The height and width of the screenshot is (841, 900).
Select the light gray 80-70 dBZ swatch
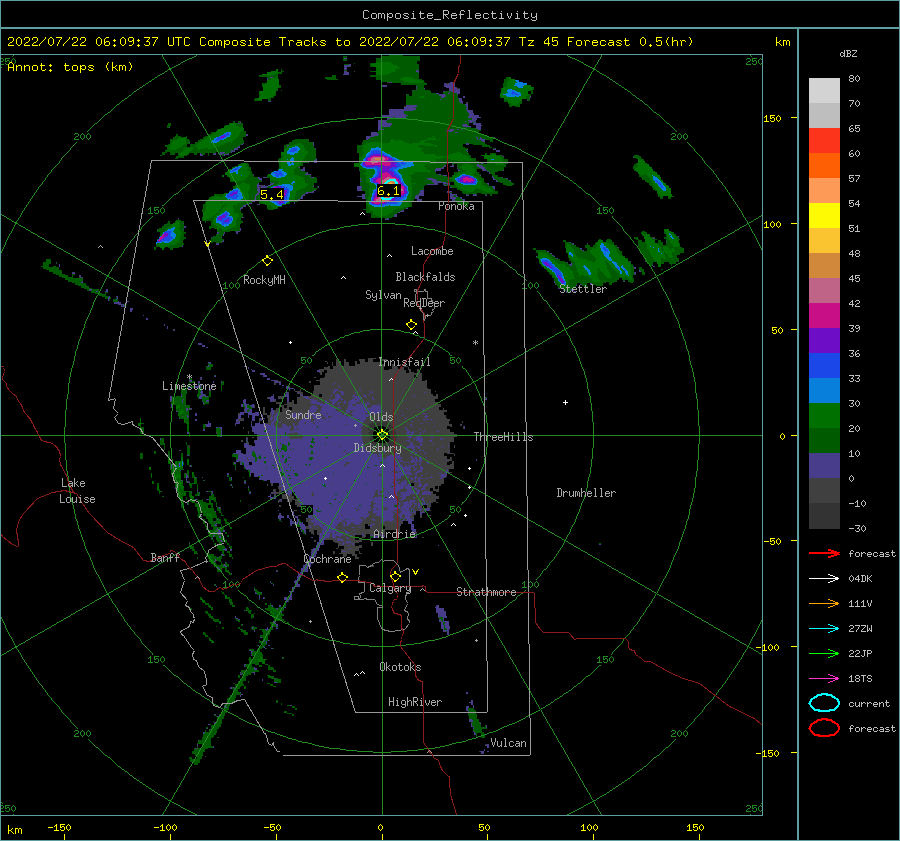click(x=824, y=90)
